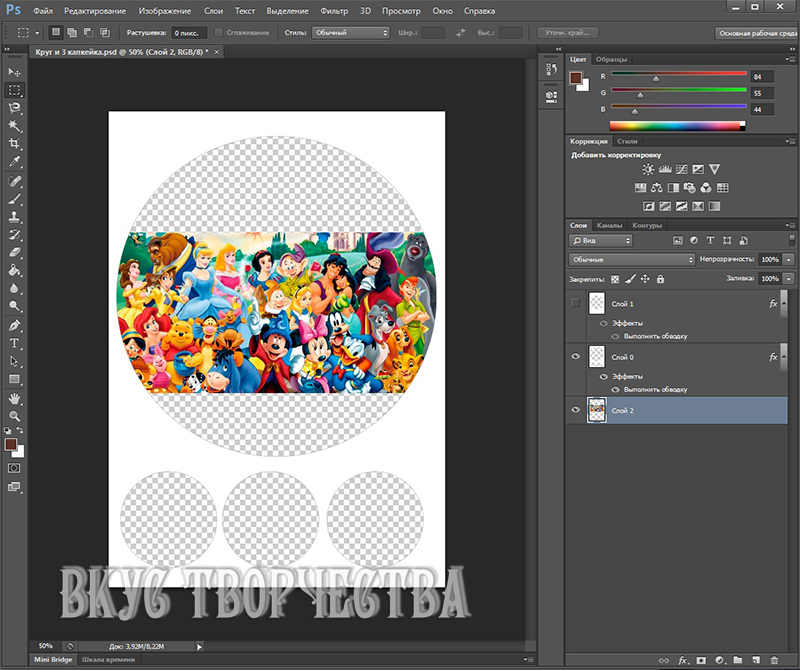The image size is (800, 670).
Task: Switch to Стили tab
Action: [627, 141]
